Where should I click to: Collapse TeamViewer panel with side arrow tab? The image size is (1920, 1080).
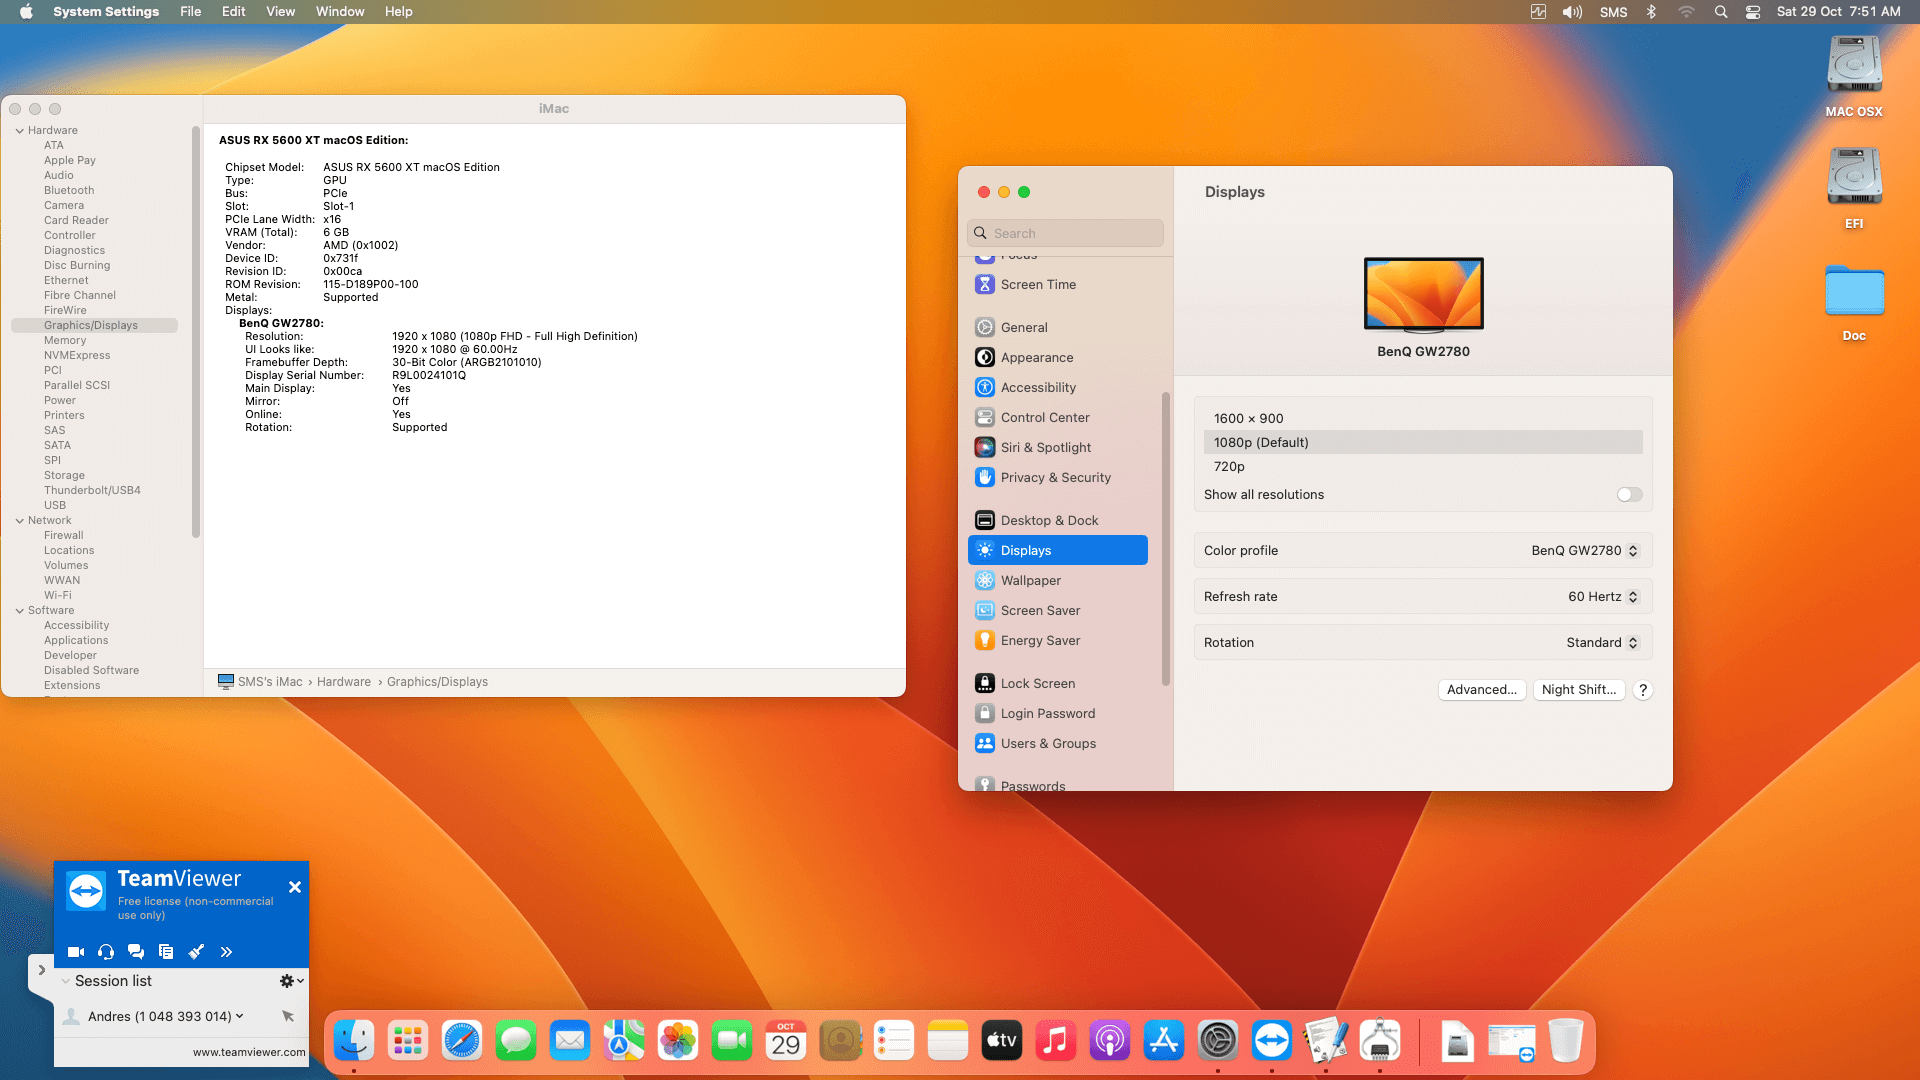pos(41,970)
